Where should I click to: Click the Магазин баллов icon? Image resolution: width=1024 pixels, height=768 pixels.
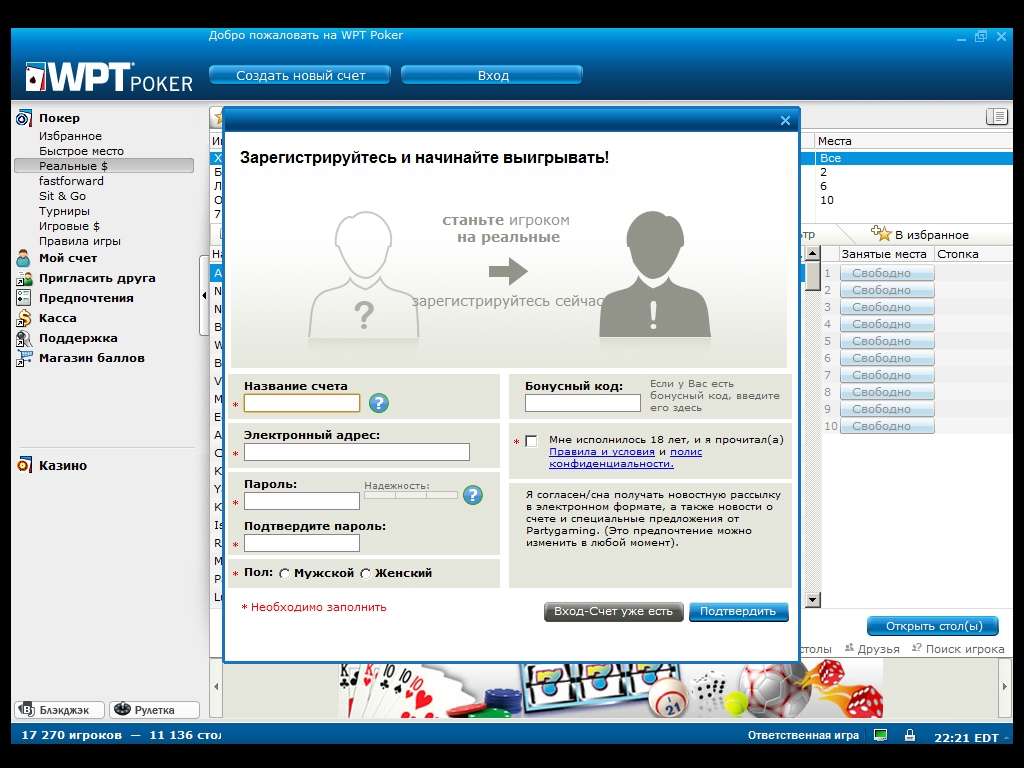click(x=24, y=358)
